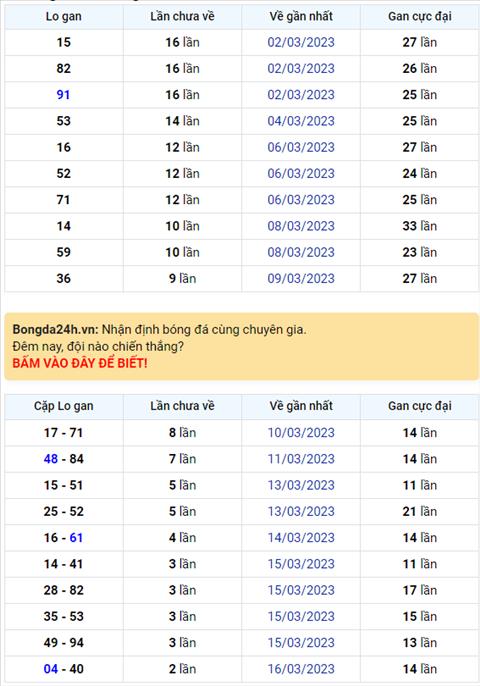Click the 7 lần cell for pair 48 - 84
Viewport: 480px width, 686px height.
click(182, 459)
